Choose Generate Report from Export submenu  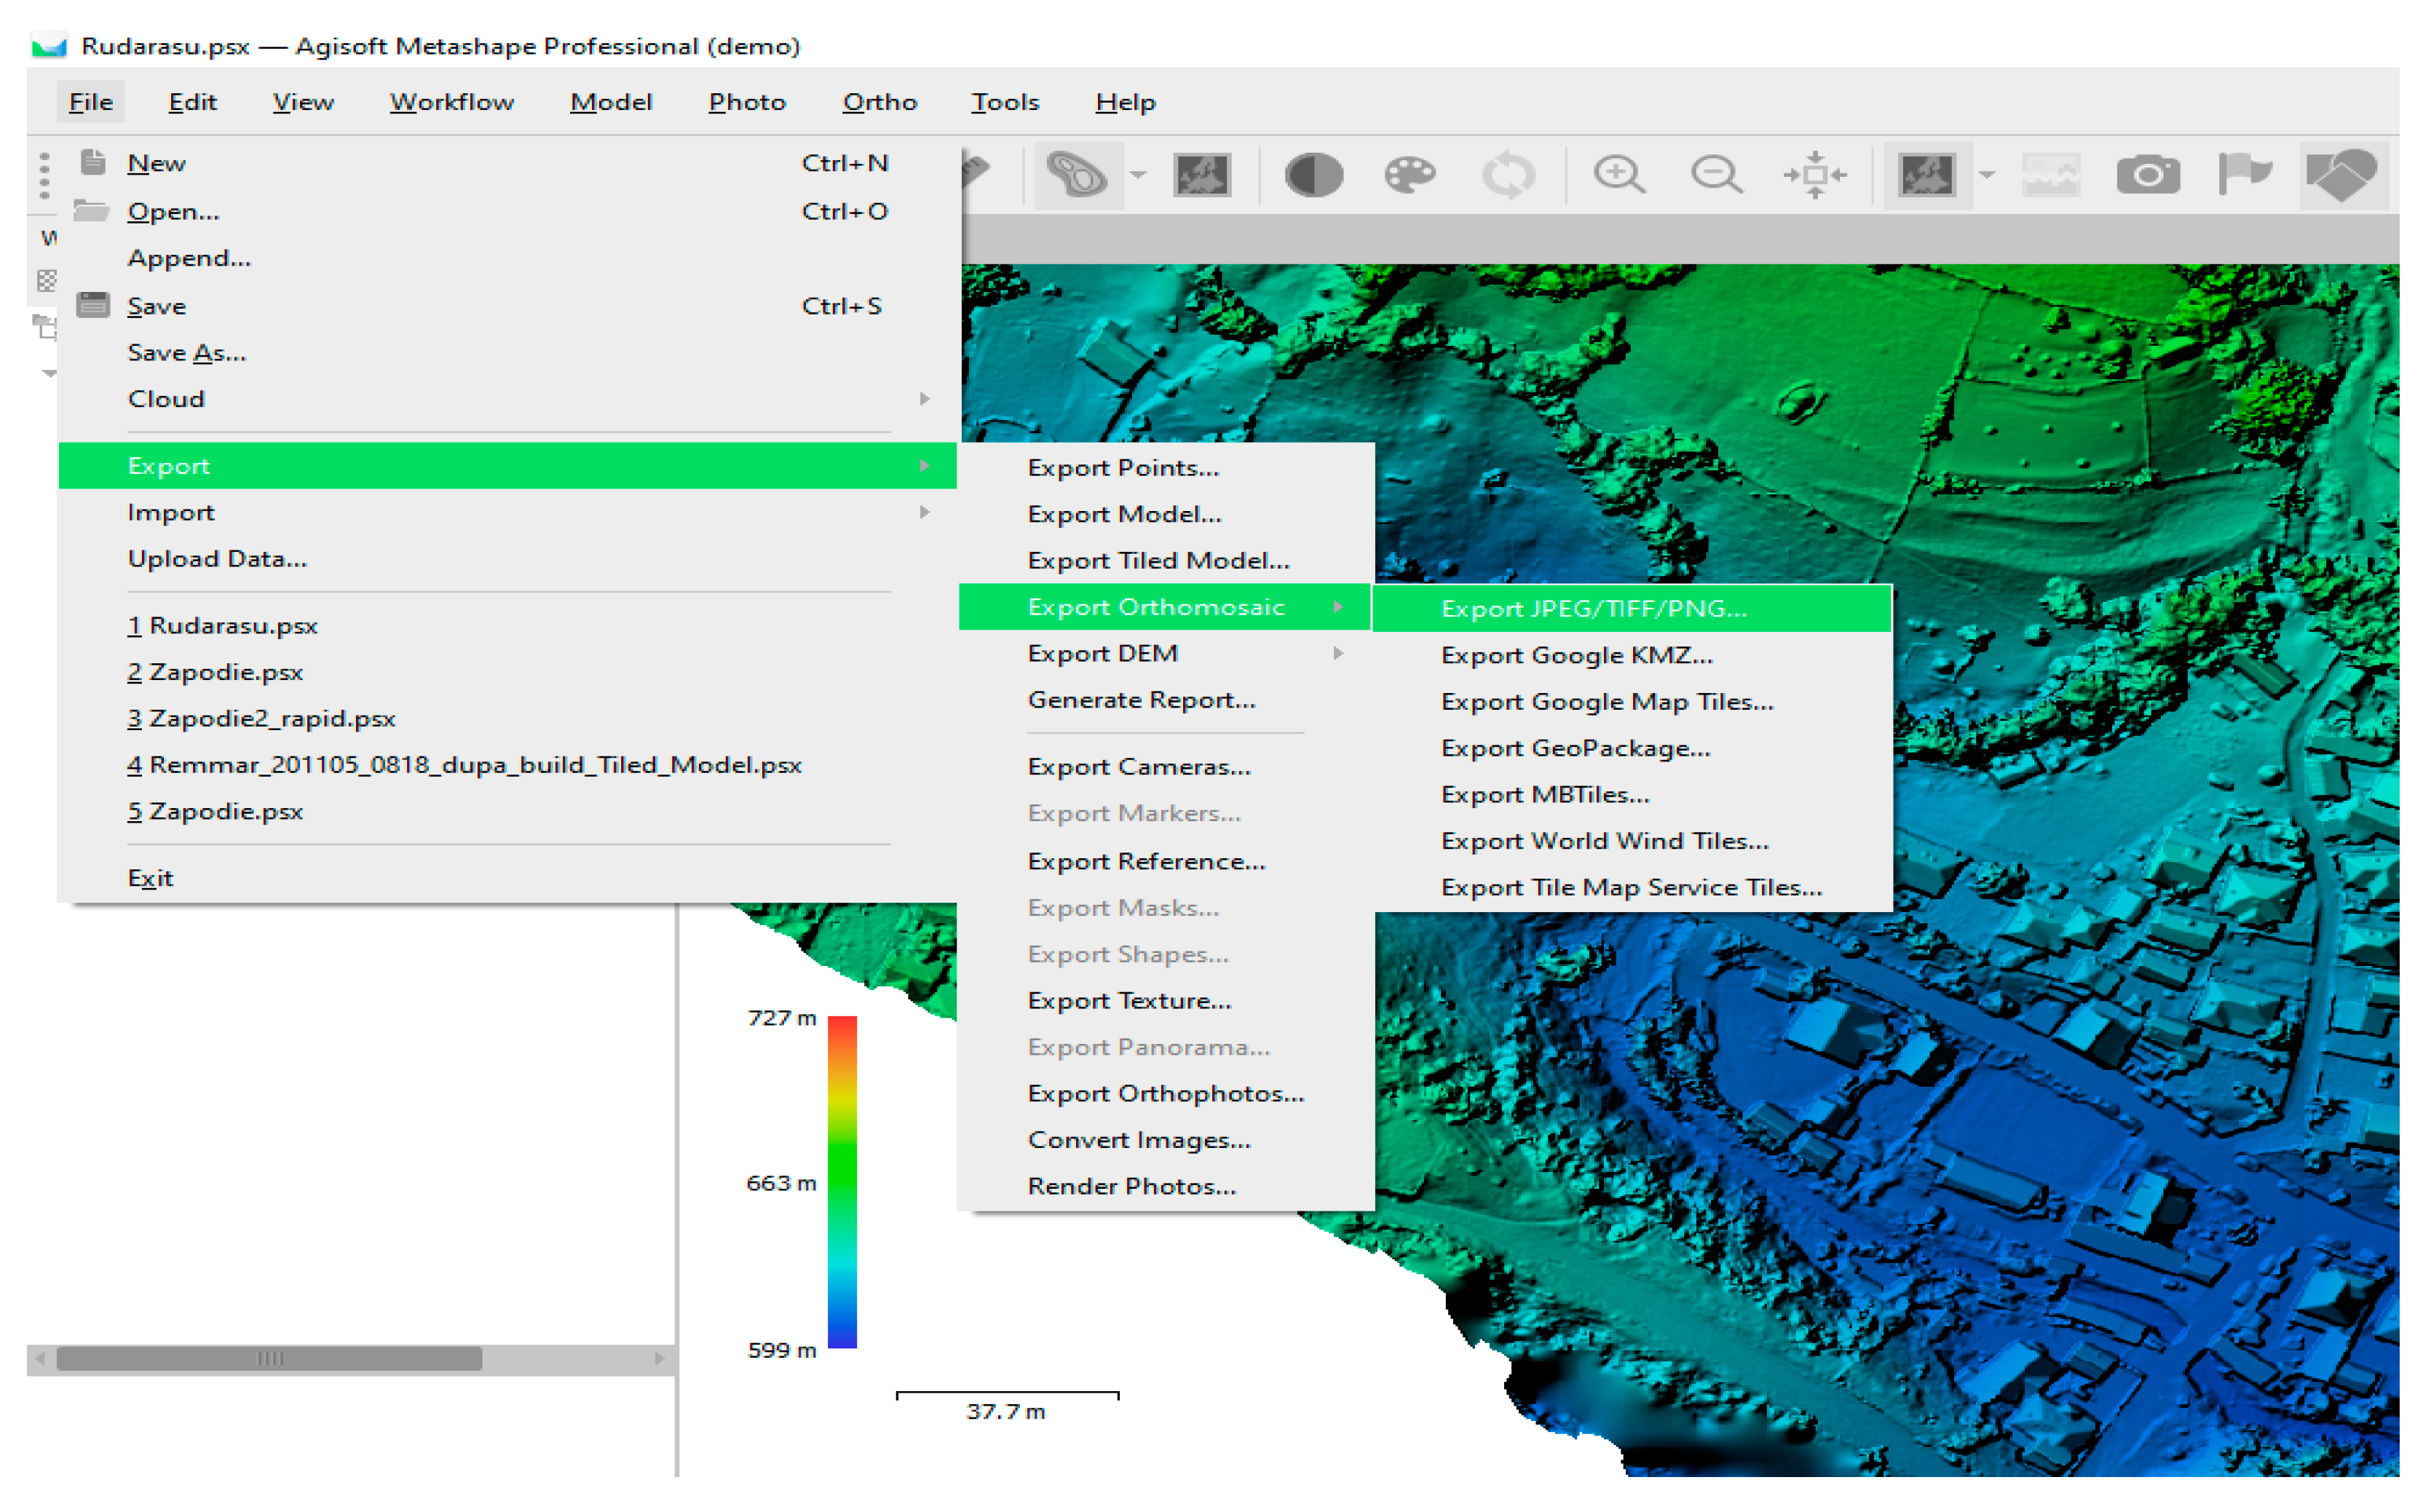pos(1141,700)
